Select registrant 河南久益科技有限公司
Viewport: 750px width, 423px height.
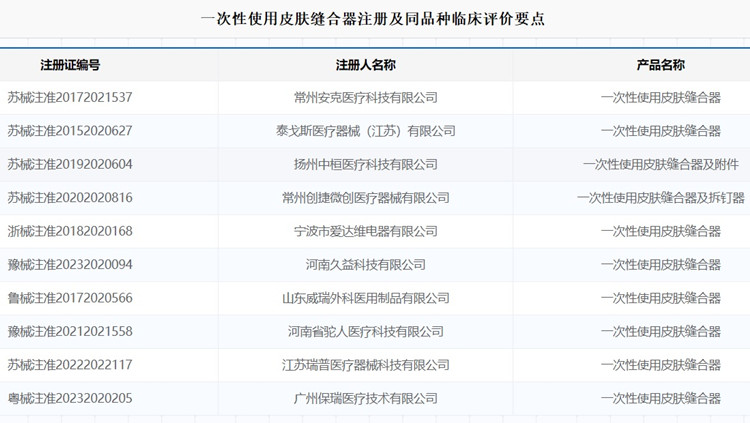point(366,265)
